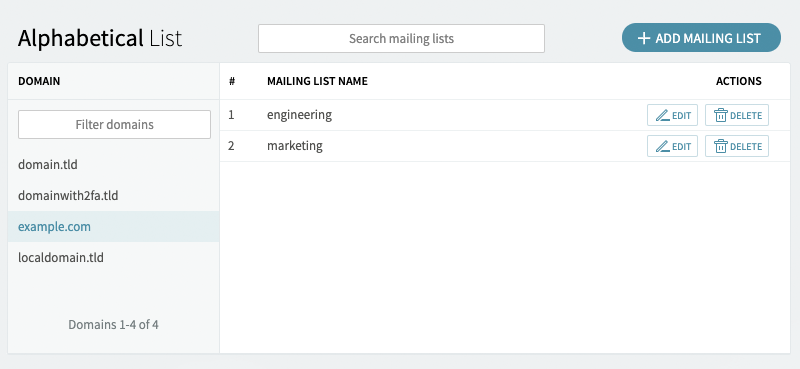Image resolution: width=800 pixels, height=369 pixels.
Task: Click the engineering mailing list name
Action: [x=299, y=115]
